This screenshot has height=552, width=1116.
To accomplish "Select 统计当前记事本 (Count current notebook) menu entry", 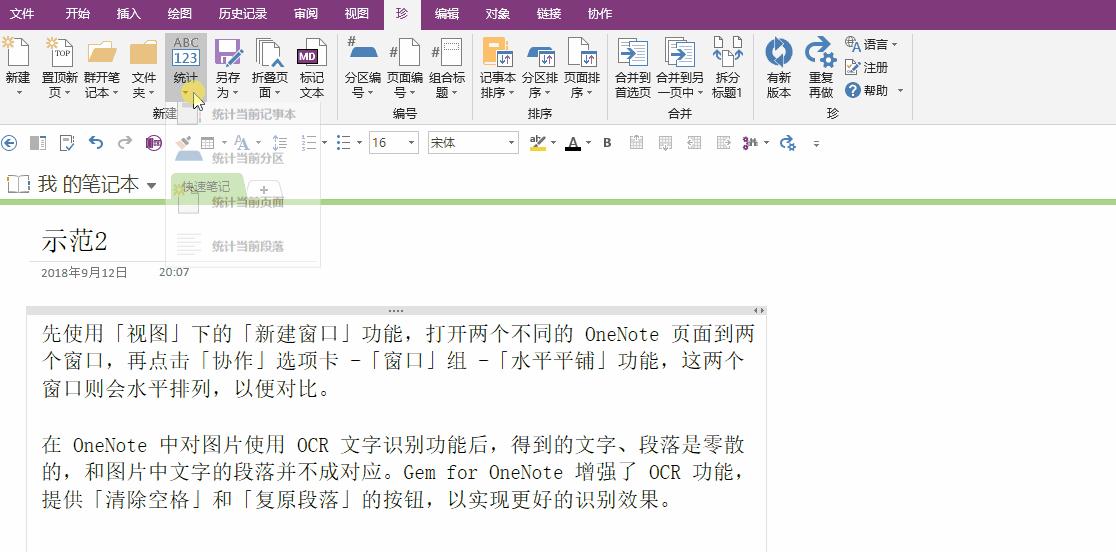I will (243, 114).
